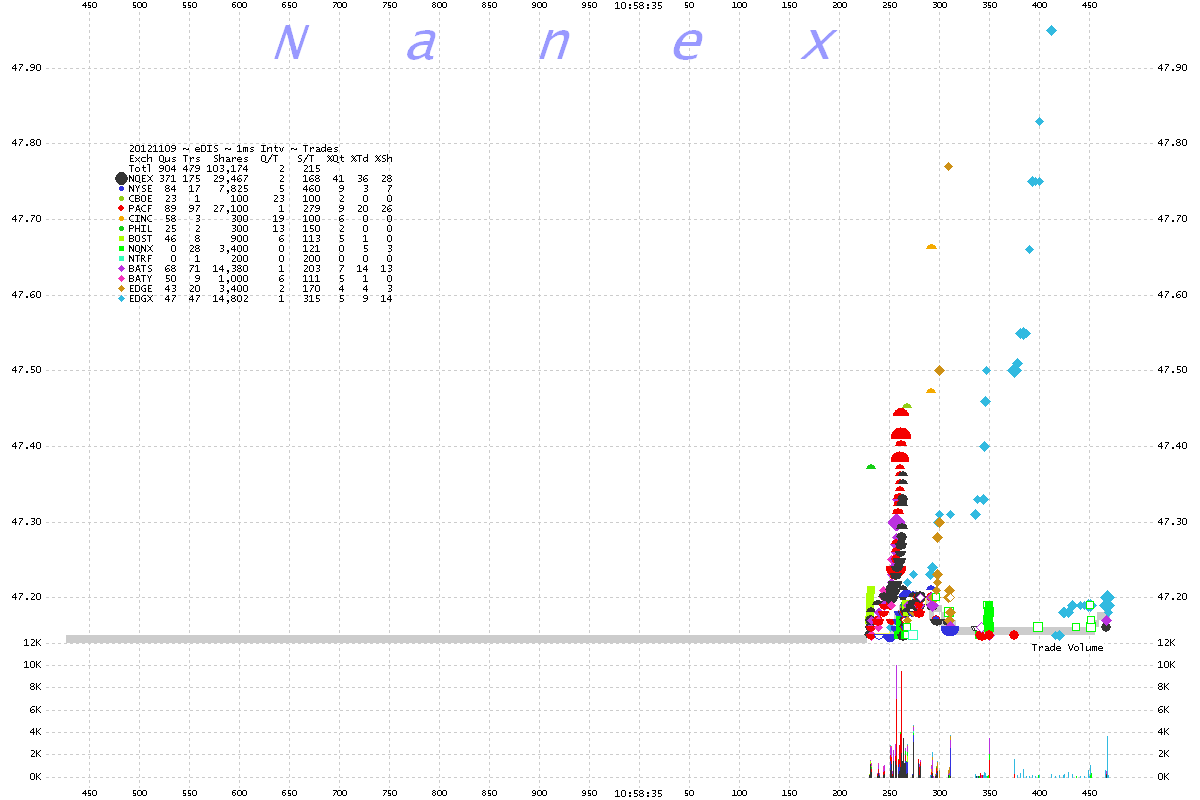Click the '10:58:35' timestamp on top axis
The image size is (1200, 800).
click(638, 5)
